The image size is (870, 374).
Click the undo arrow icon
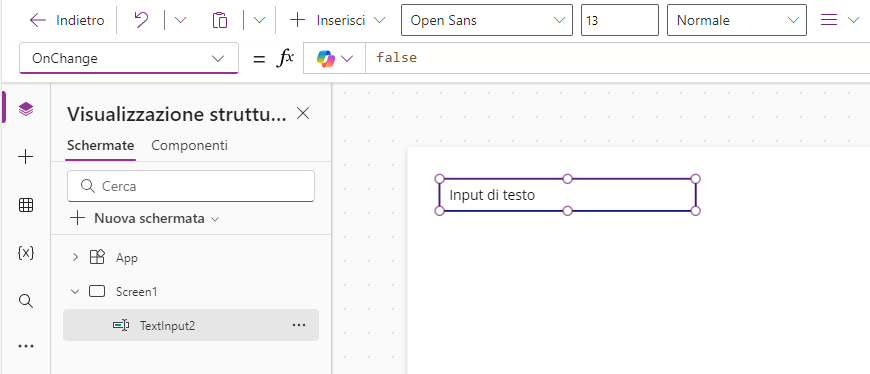pyautogui.click(x=141, y=21)
